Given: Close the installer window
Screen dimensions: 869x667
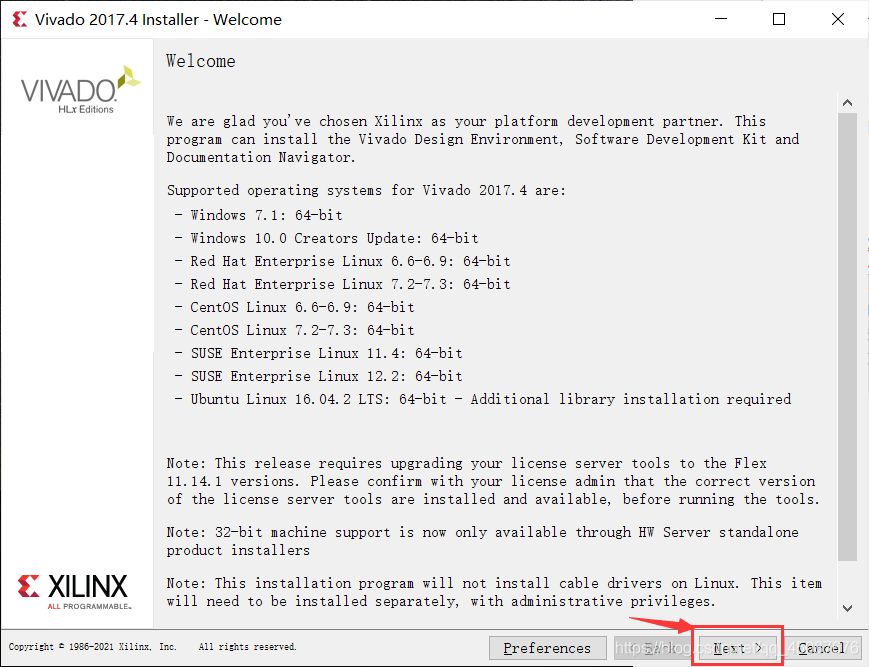Looking at the screenshot, I should (838, 19).
